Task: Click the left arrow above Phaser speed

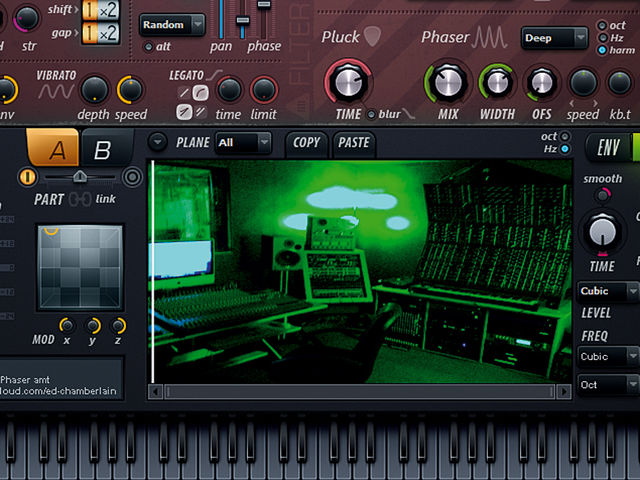Action: 571,103
